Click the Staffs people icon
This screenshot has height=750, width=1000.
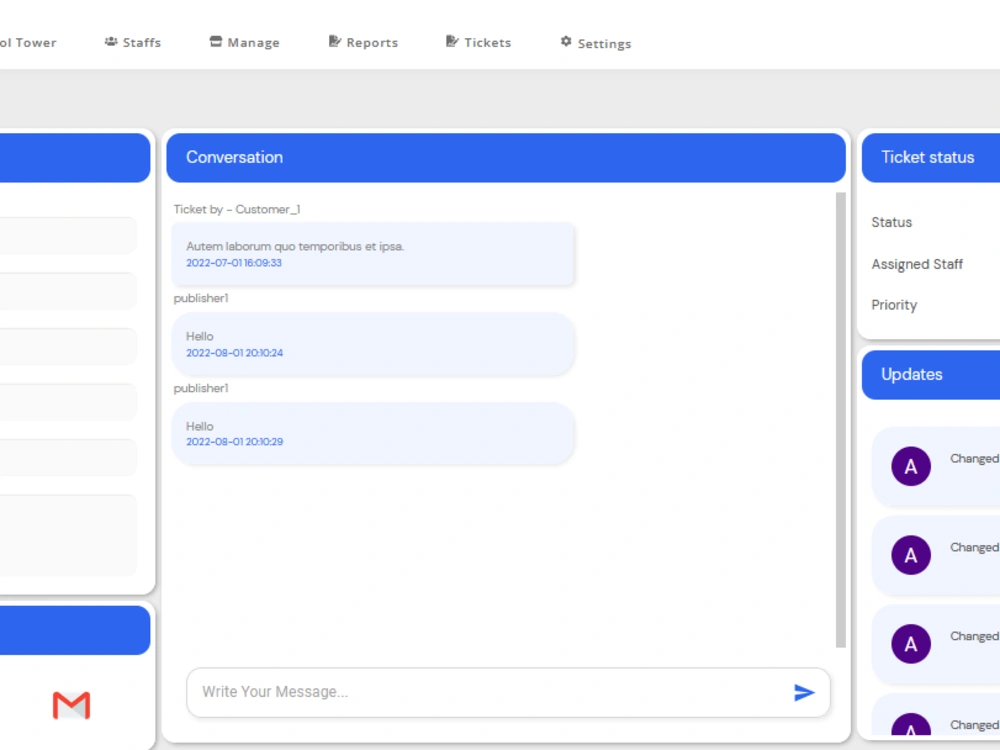111,41
